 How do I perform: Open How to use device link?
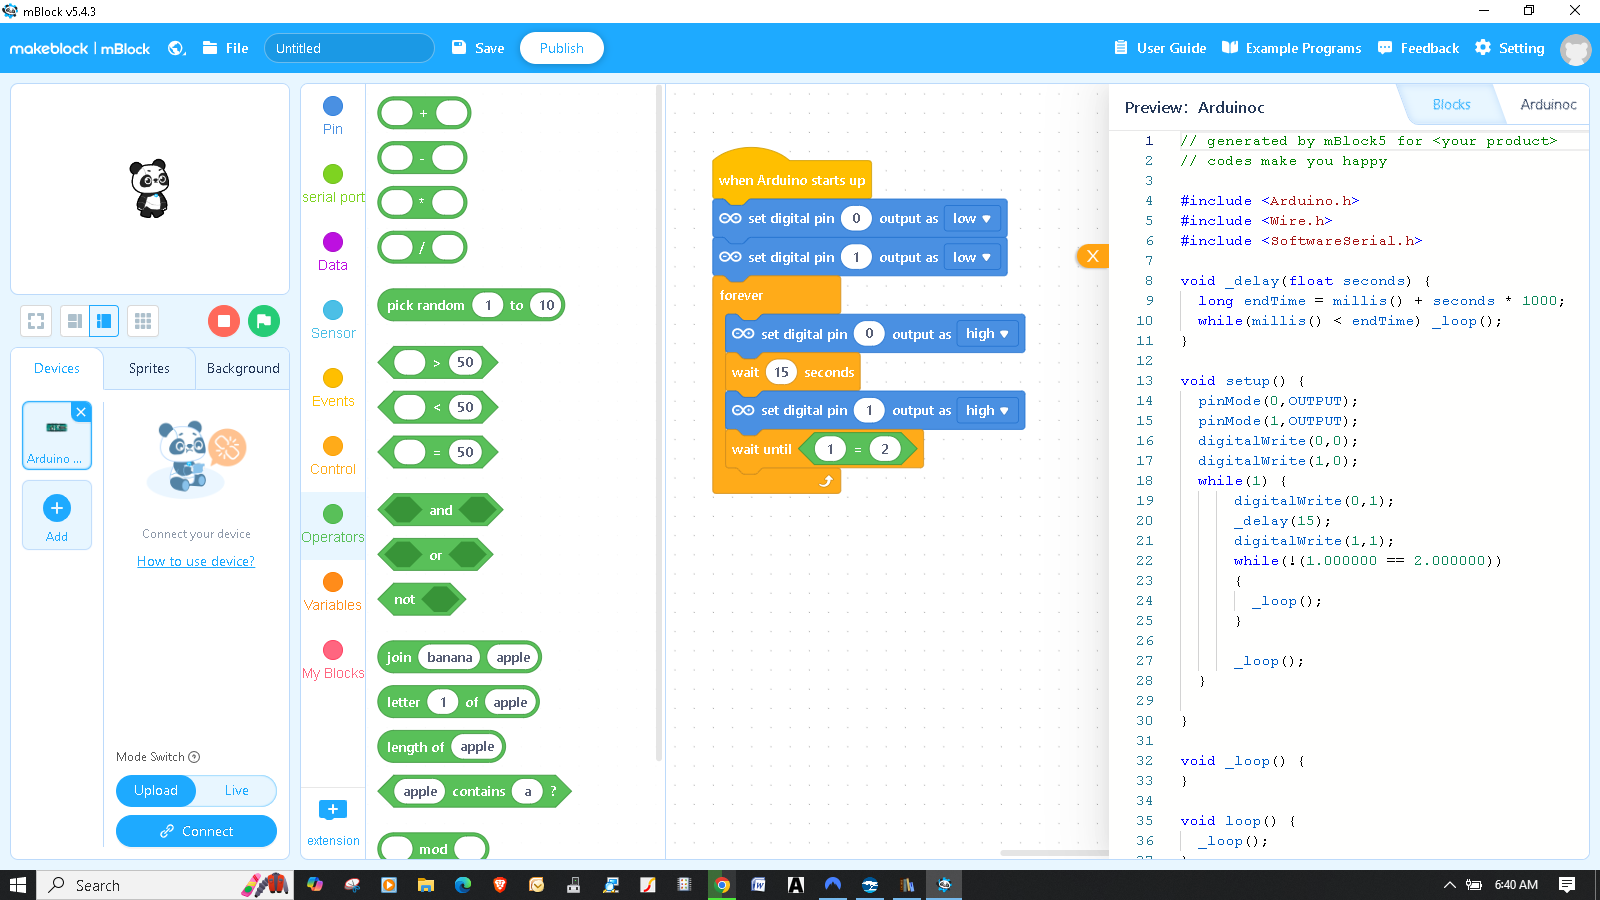196,561
